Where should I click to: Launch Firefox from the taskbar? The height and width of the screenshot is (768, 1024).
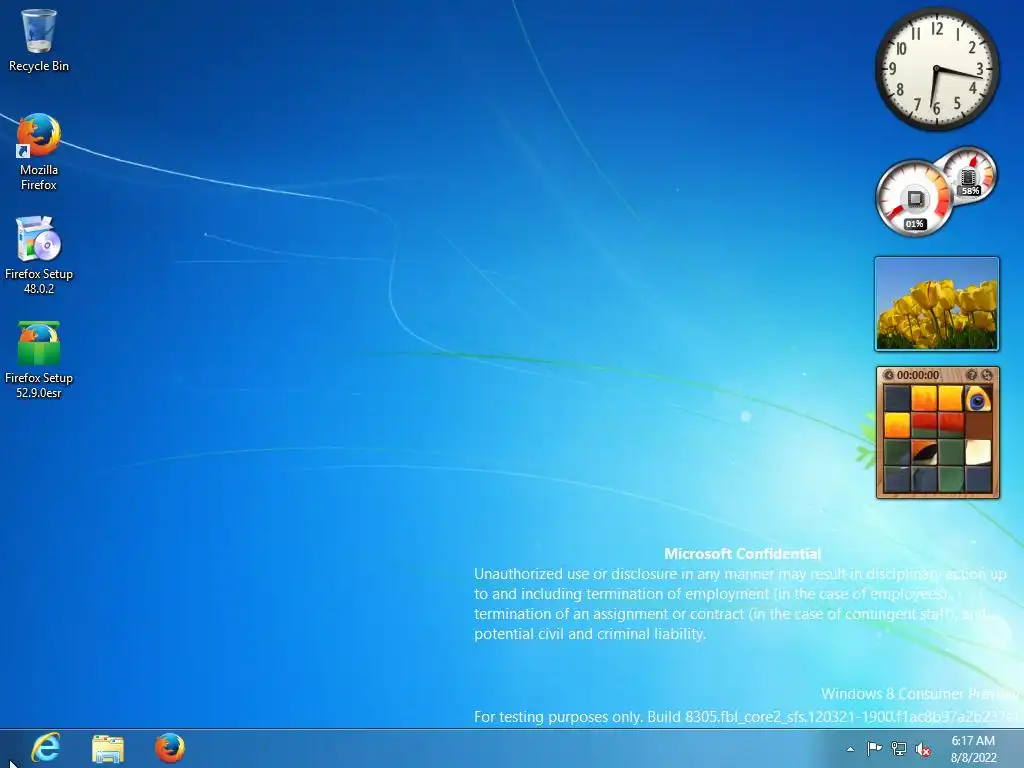(170, 748)
